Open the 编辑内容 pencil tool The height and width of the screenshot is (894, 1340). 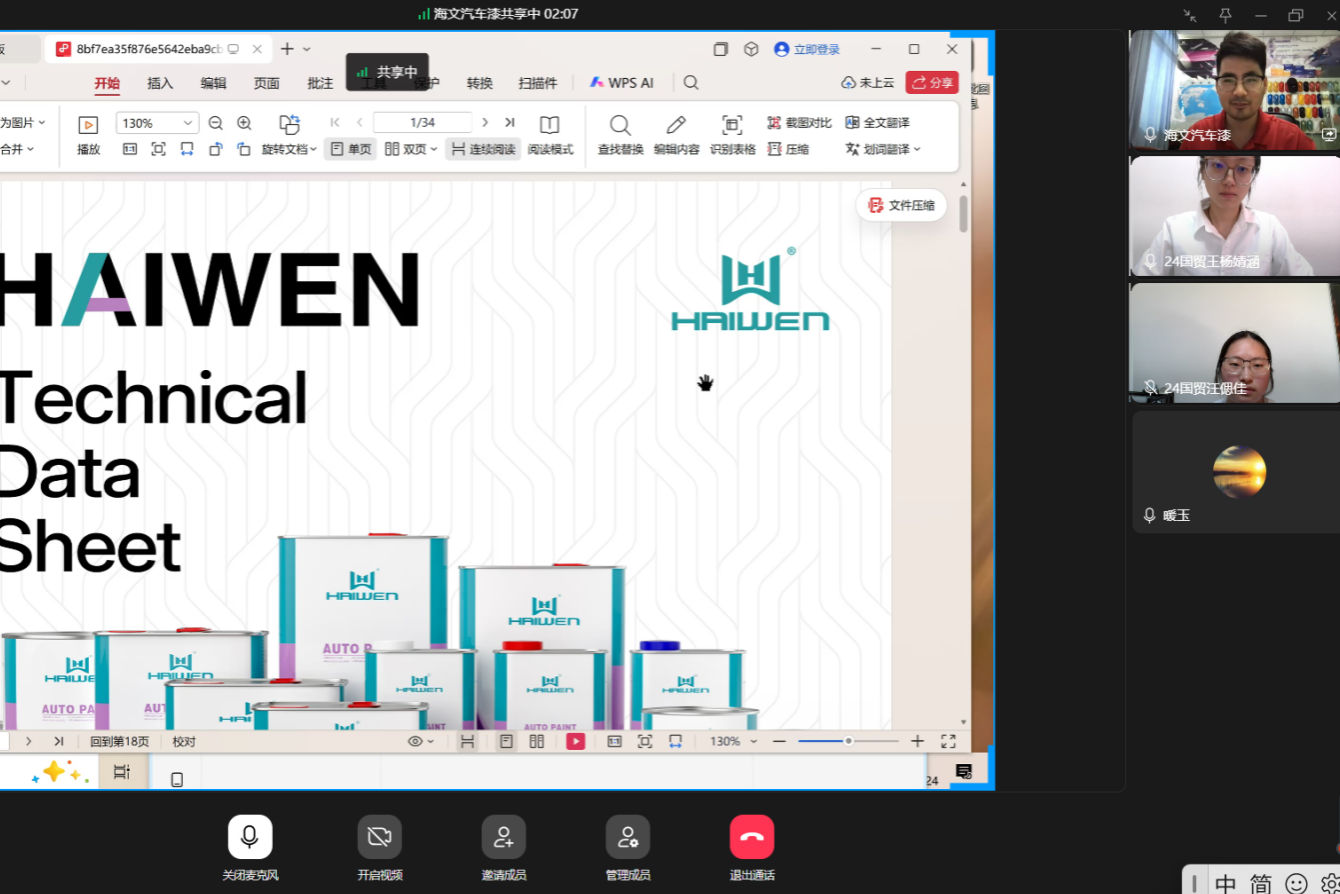coord(676,125)
